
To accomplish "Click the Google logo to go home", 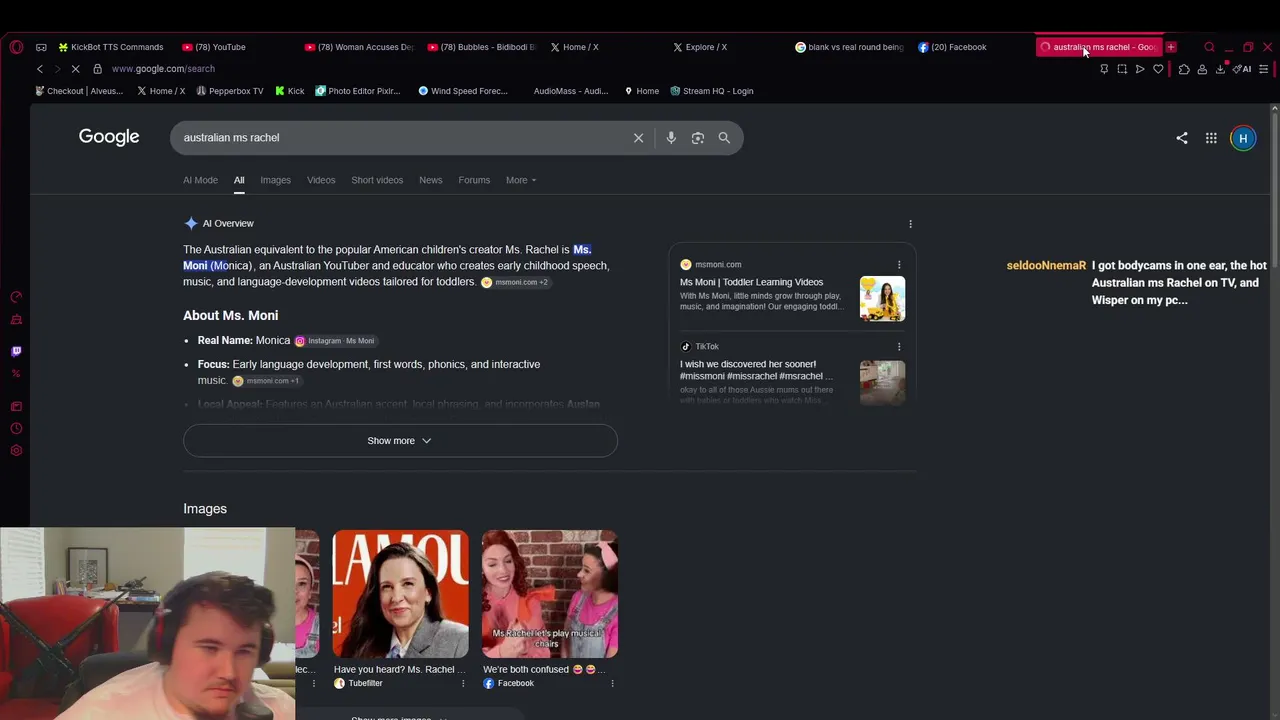I will (x=109, y=137).
